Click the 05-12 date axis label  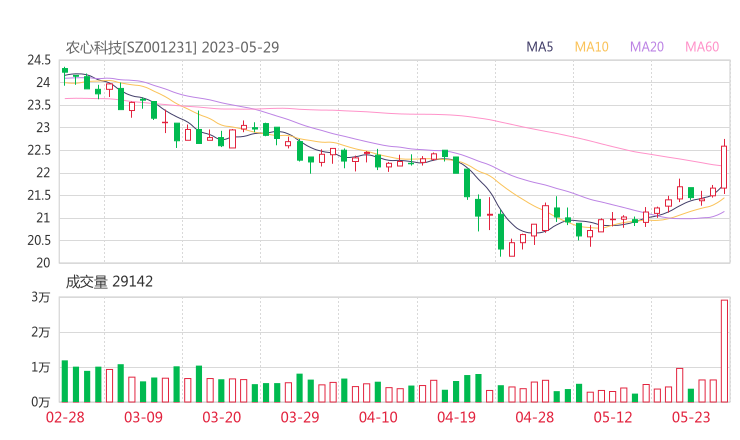click(613, 417)
